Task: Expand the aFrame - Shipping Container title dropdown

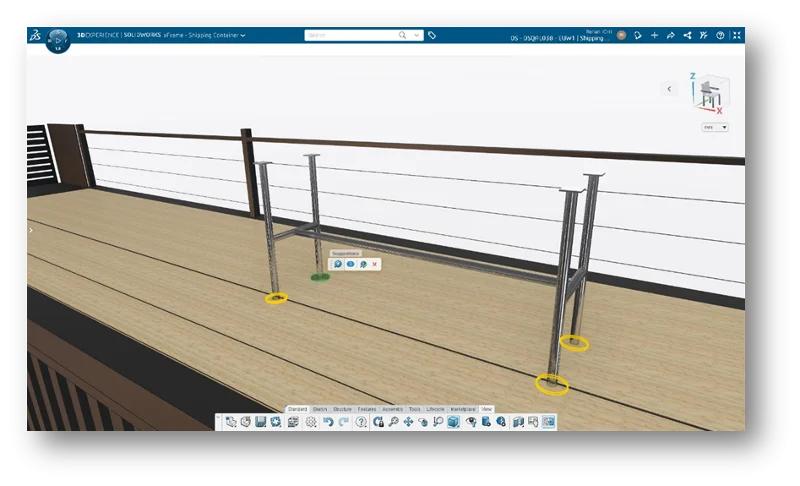Action: 243,35
